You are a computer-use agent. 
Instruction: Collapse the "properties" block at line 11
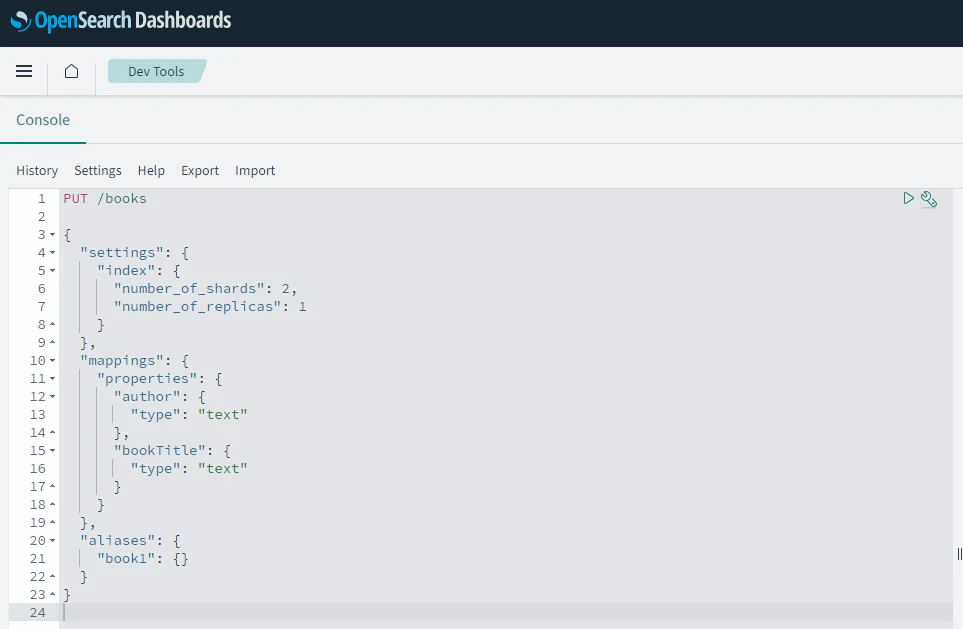click(x=52, y=378)
